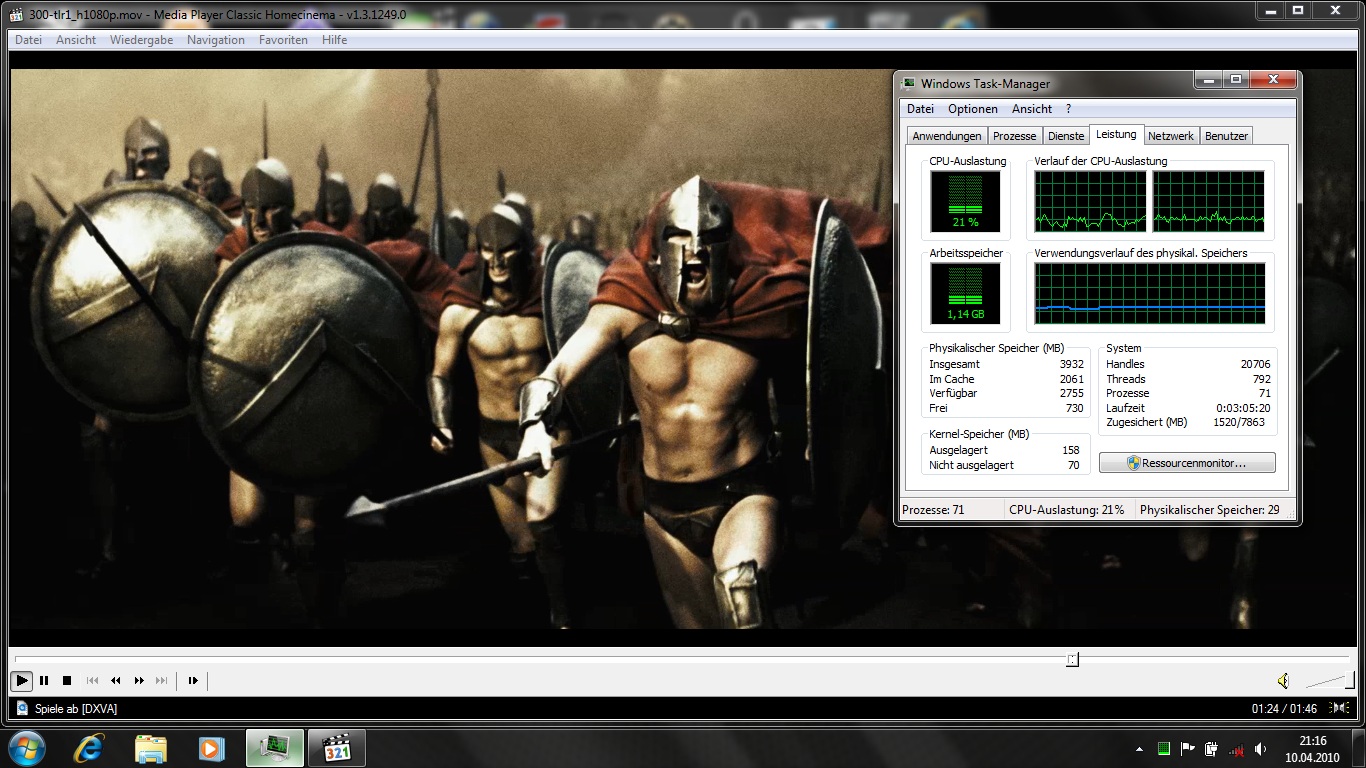Open Action Center flag icon in tray
1366x768 pixels.
click(x=1188, y=748)
